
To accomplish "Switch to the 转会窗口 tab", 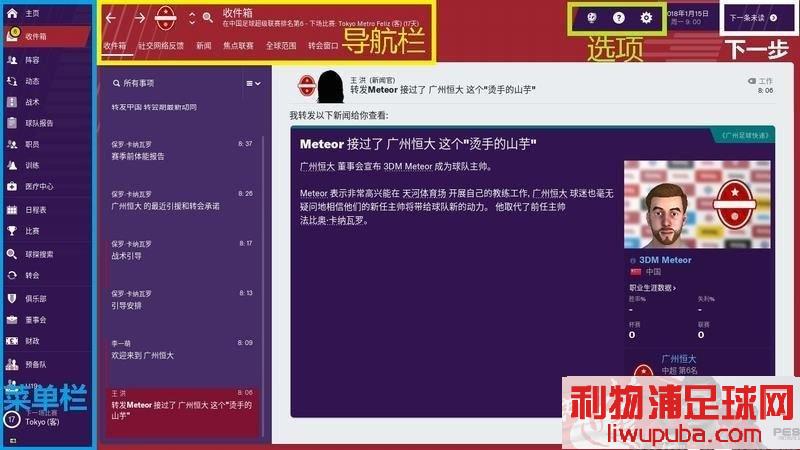I will (323, 45).
